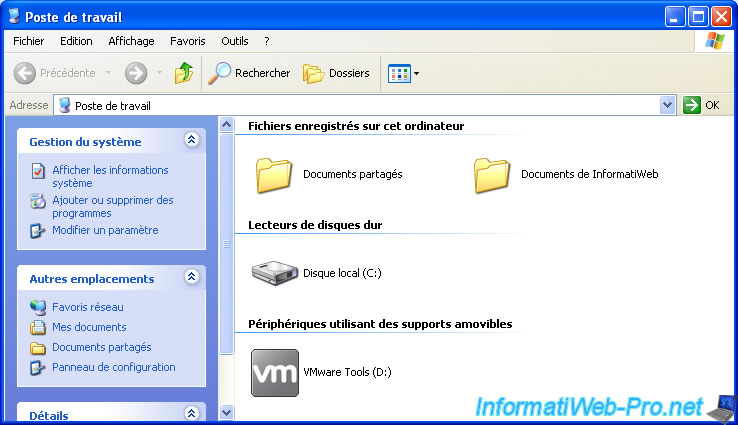Click the Modifier un paramètre icon
This screenshot has width=738, height=425.
coord(38,231)
